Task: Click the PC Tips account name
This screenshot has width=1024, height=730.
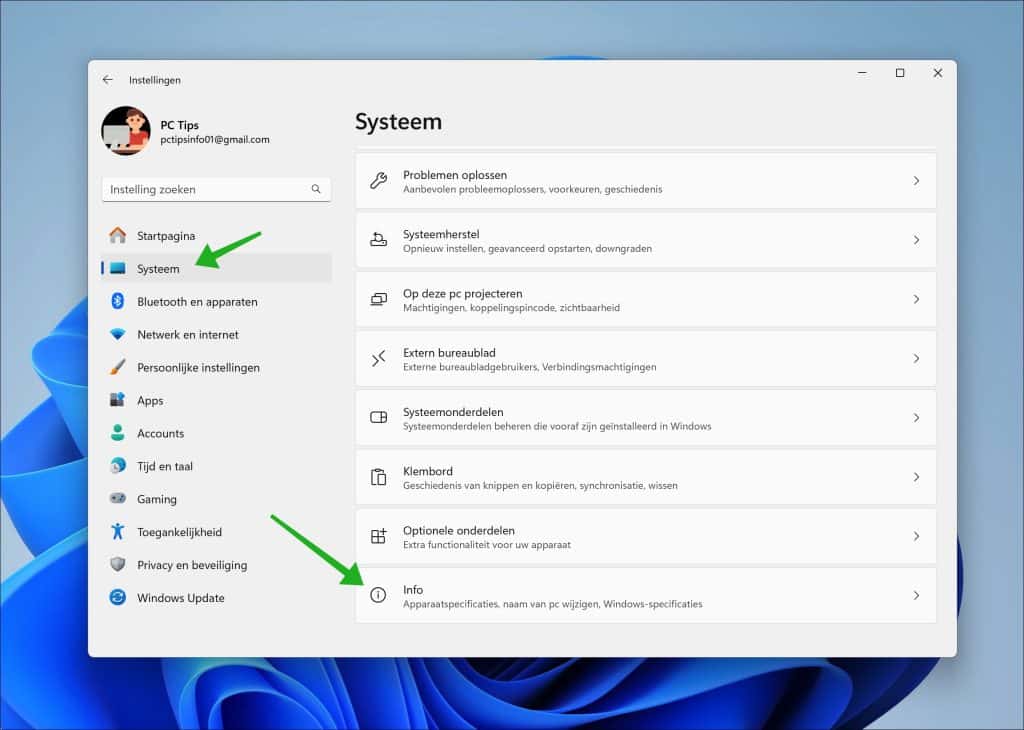Action: (x=180, y=125)
